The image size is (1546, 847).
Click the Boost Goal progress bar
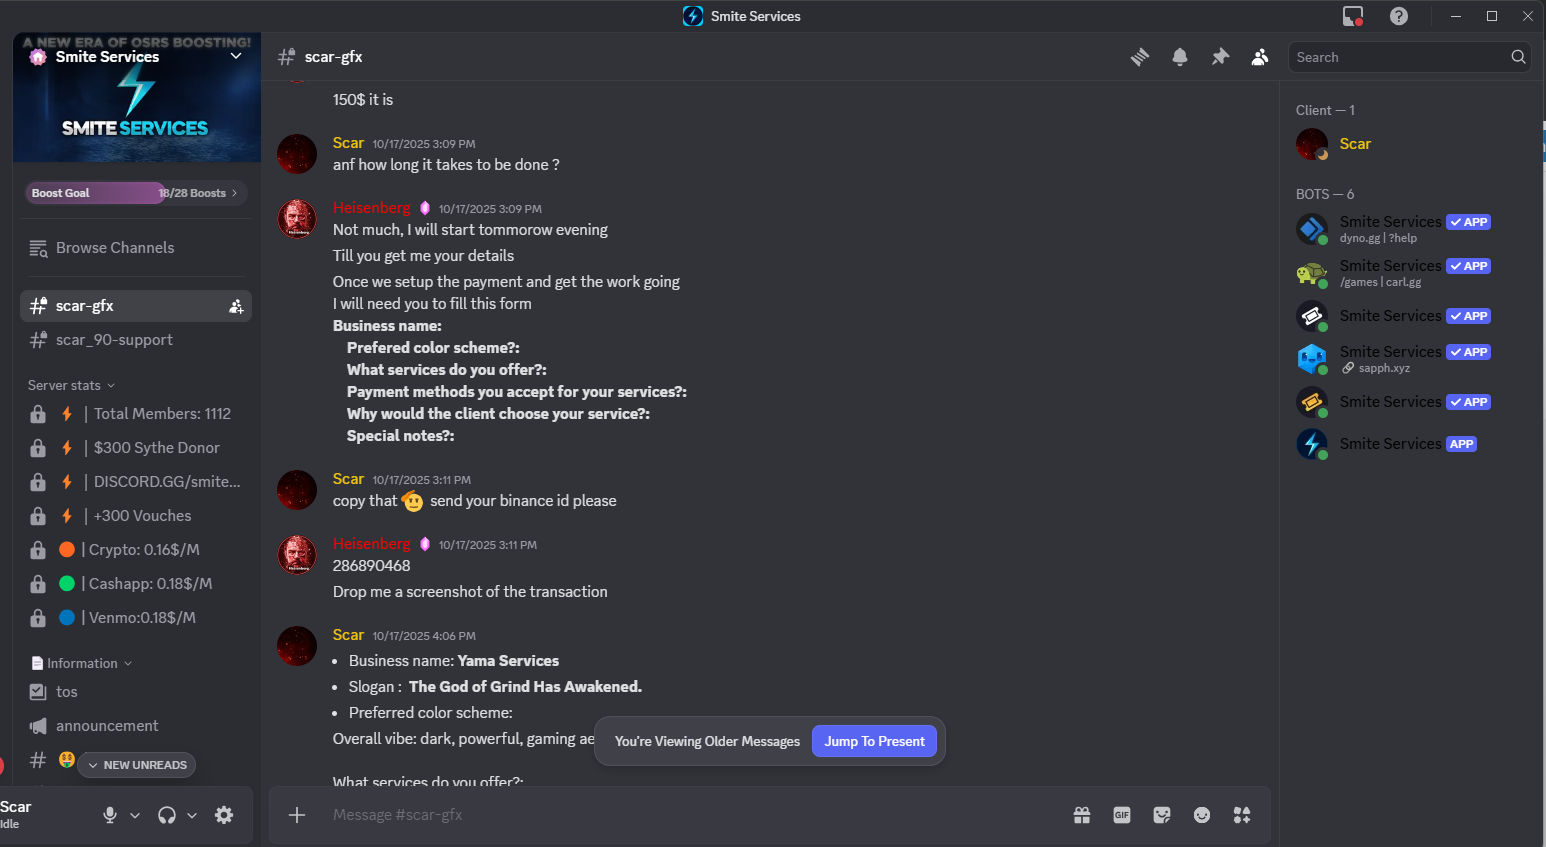click(x=136, y=193)
